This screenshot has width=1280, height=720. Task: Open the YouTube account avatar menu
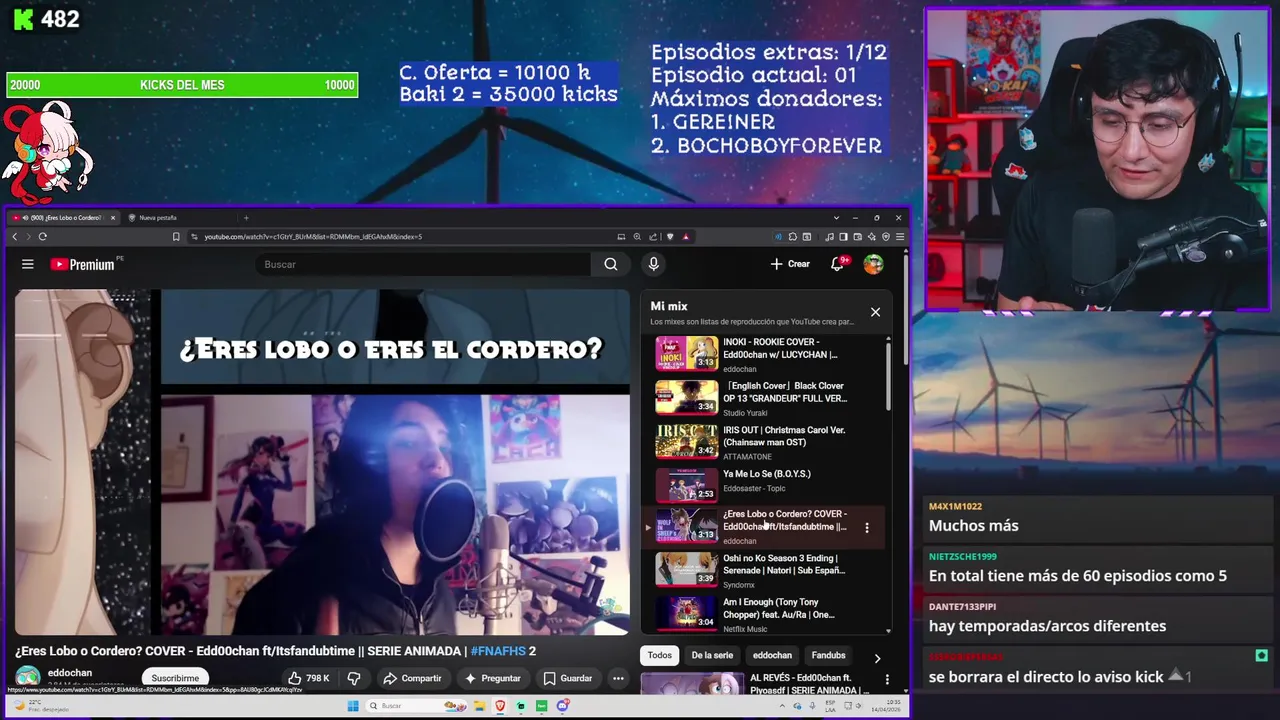pos(874,264)
